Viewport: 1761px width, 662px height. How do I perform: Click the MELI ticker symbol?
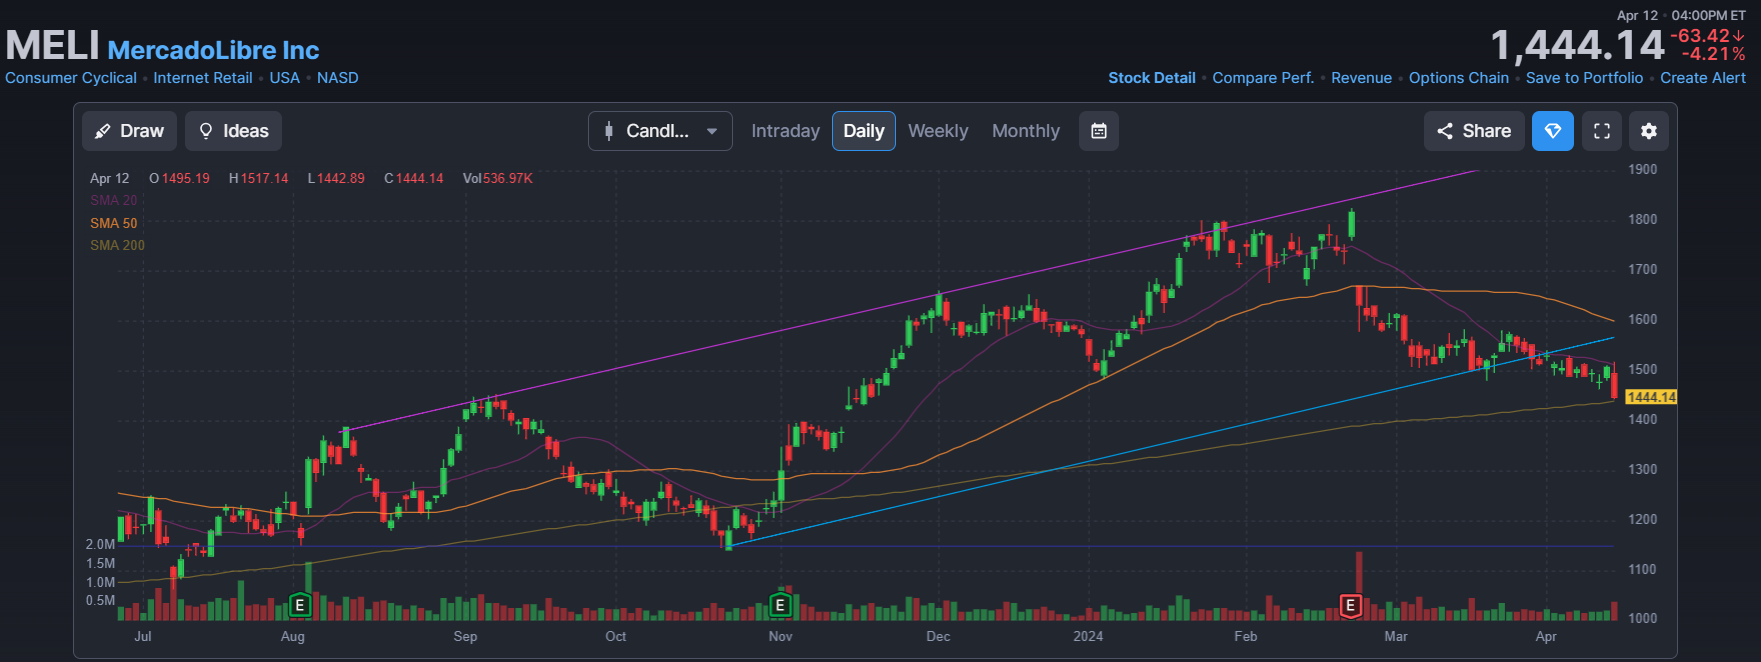coord(52,46)
